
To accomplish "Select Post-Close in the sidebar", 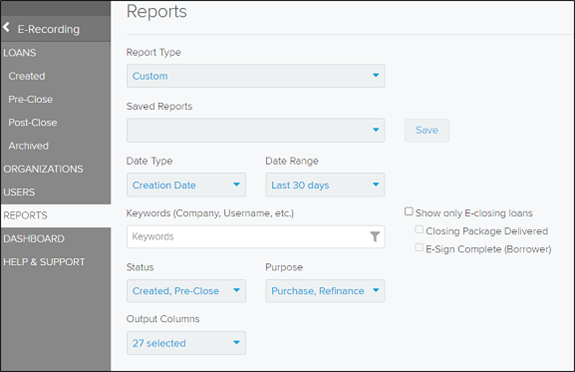I will [33, 123].
